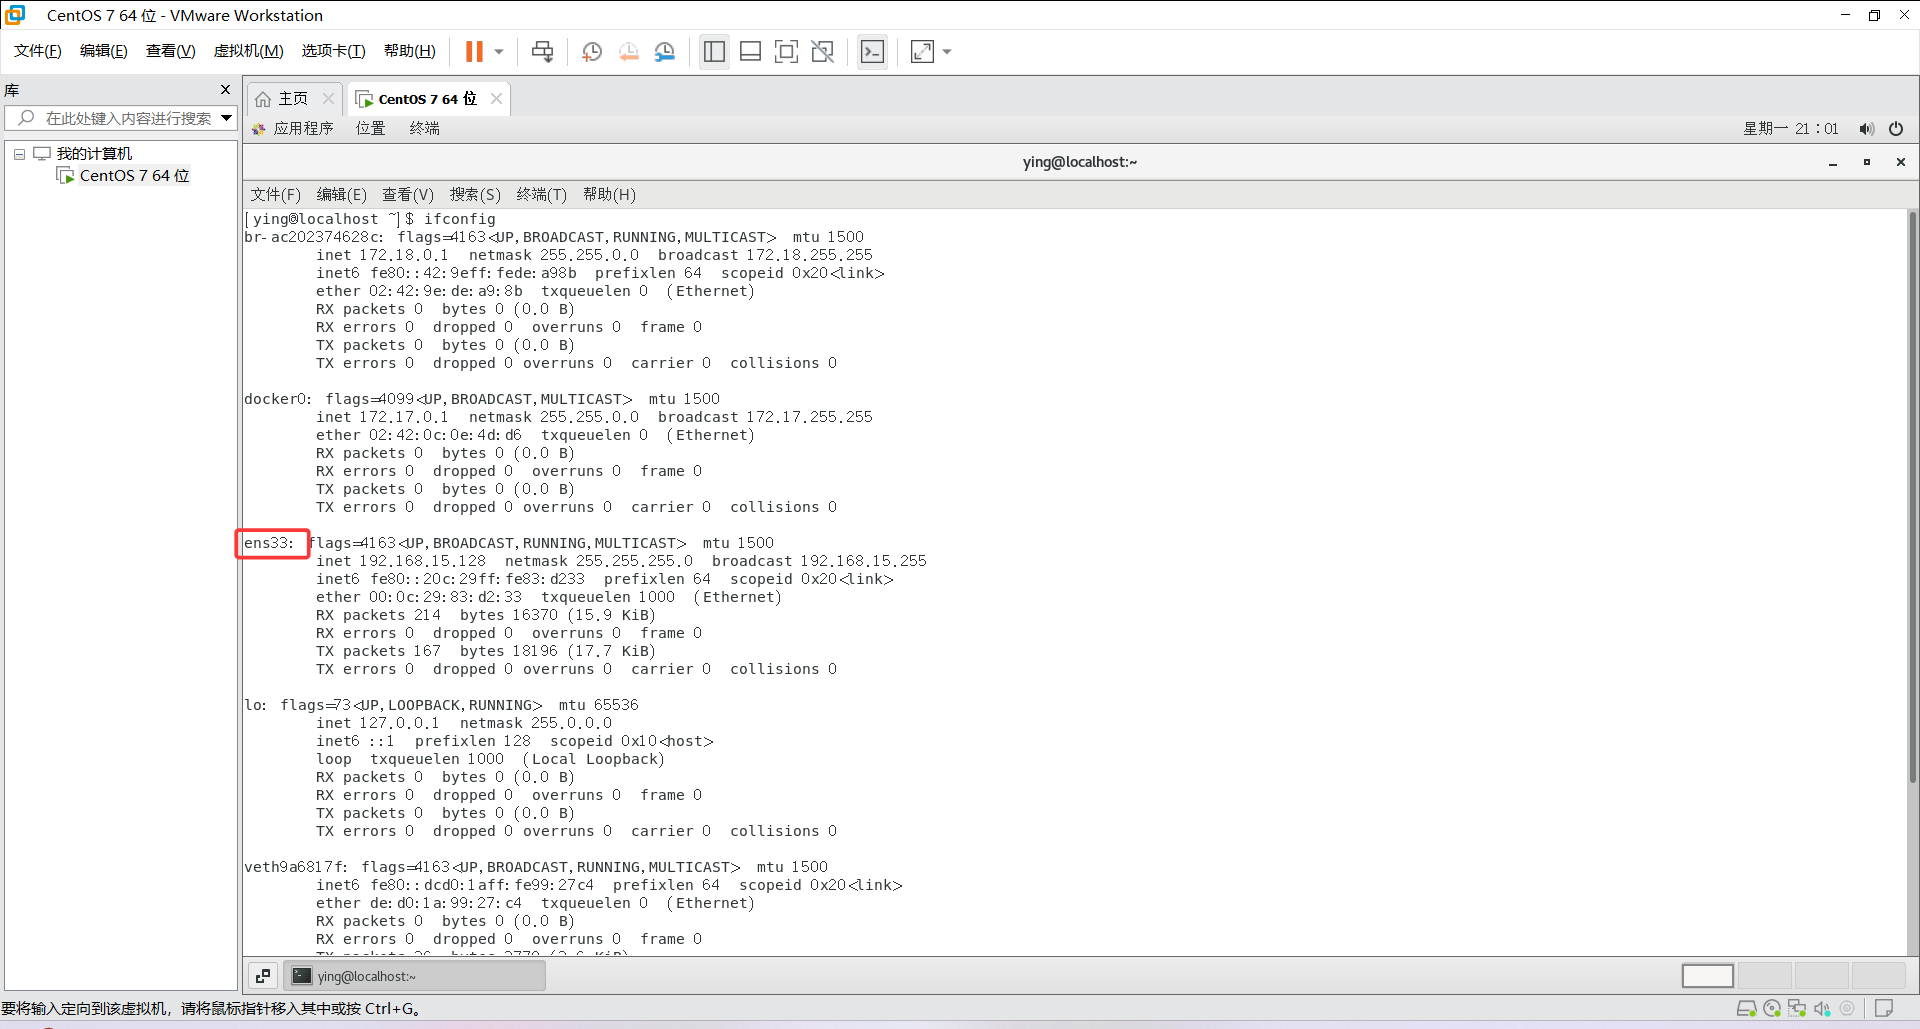Send Ctrl+Alt+Del to the virtual machine

click(x=542, y=51)
